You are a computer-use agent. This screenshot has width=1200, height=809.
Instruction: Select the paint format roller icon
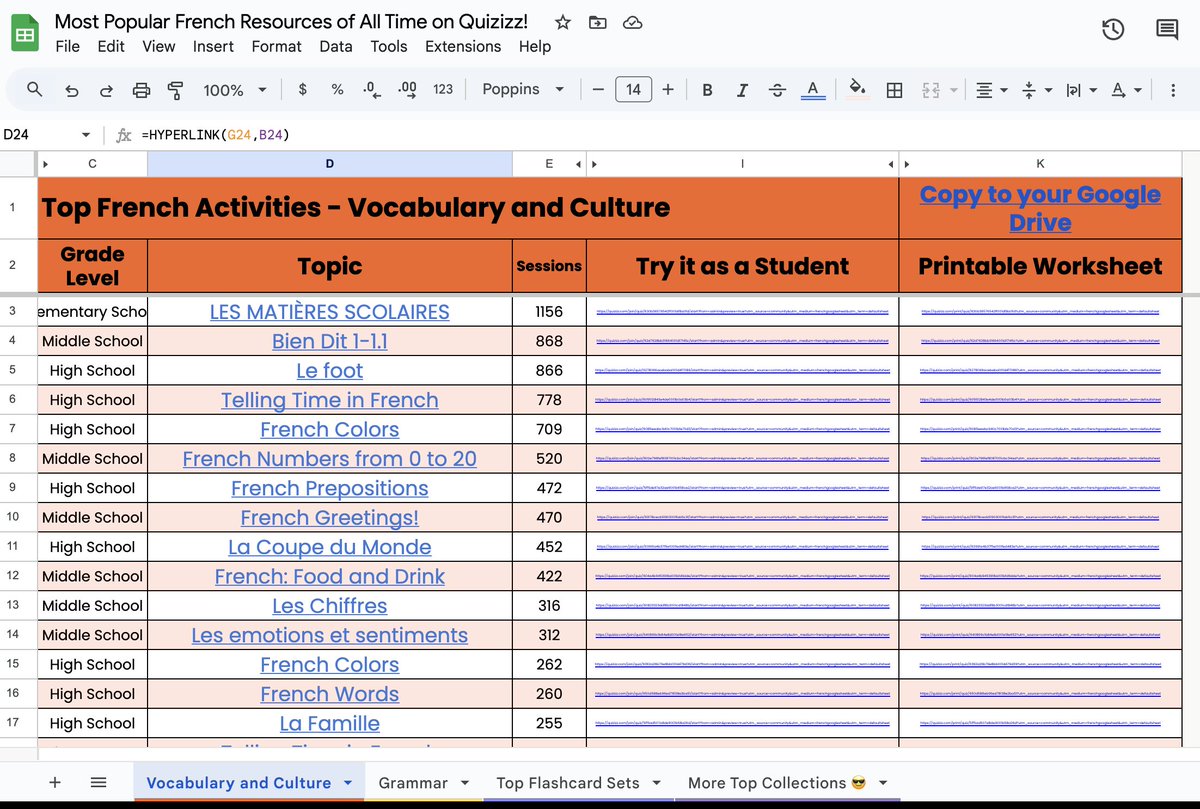[x=176, y=90]
